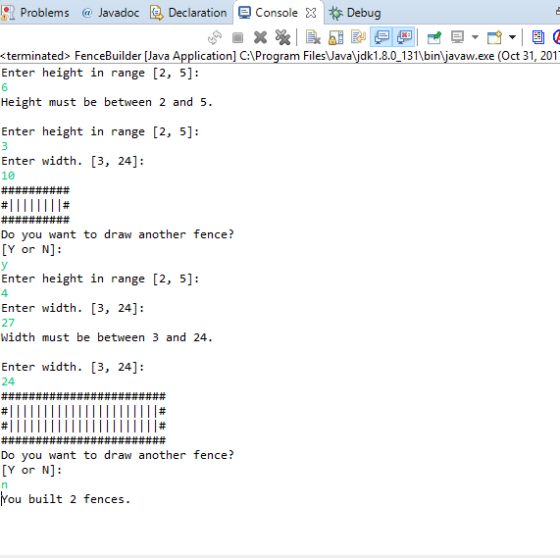Click the green input value 4
Viewport: 560px width, 558px height.
(x=4, y=293)
